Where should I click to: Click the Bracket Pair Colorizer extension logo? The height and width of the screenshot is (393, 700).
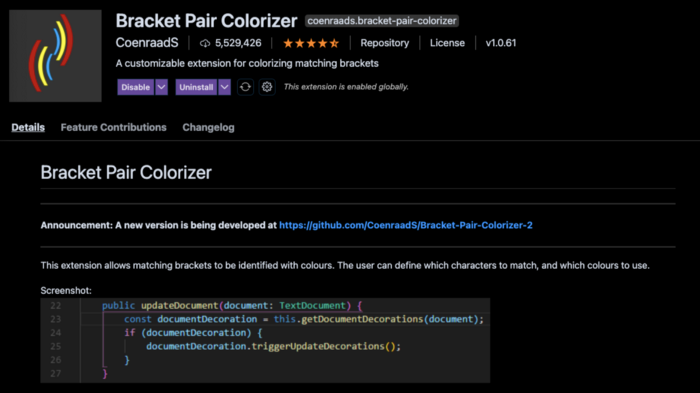coord(55,56)
